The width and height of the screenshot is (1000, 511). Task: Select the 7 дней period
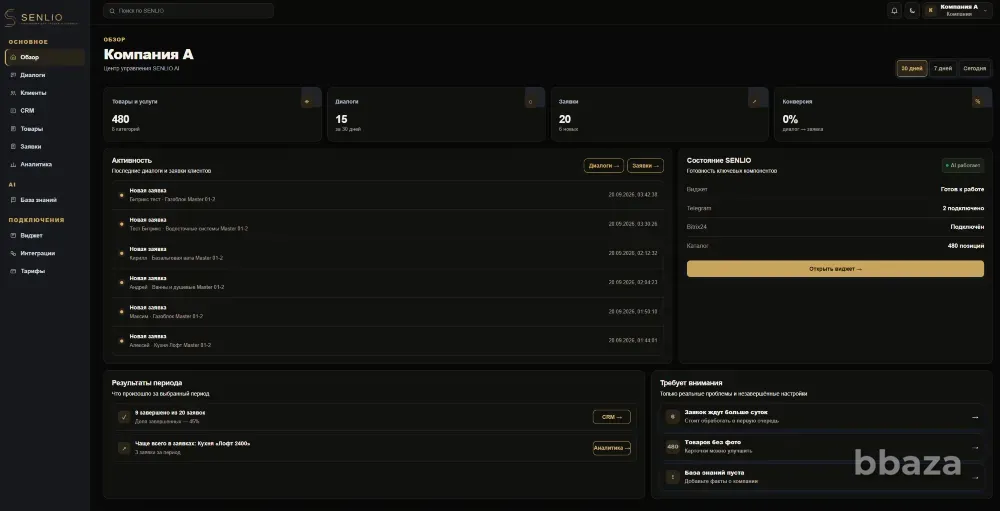pyautogui.click(x=943, y=69)
